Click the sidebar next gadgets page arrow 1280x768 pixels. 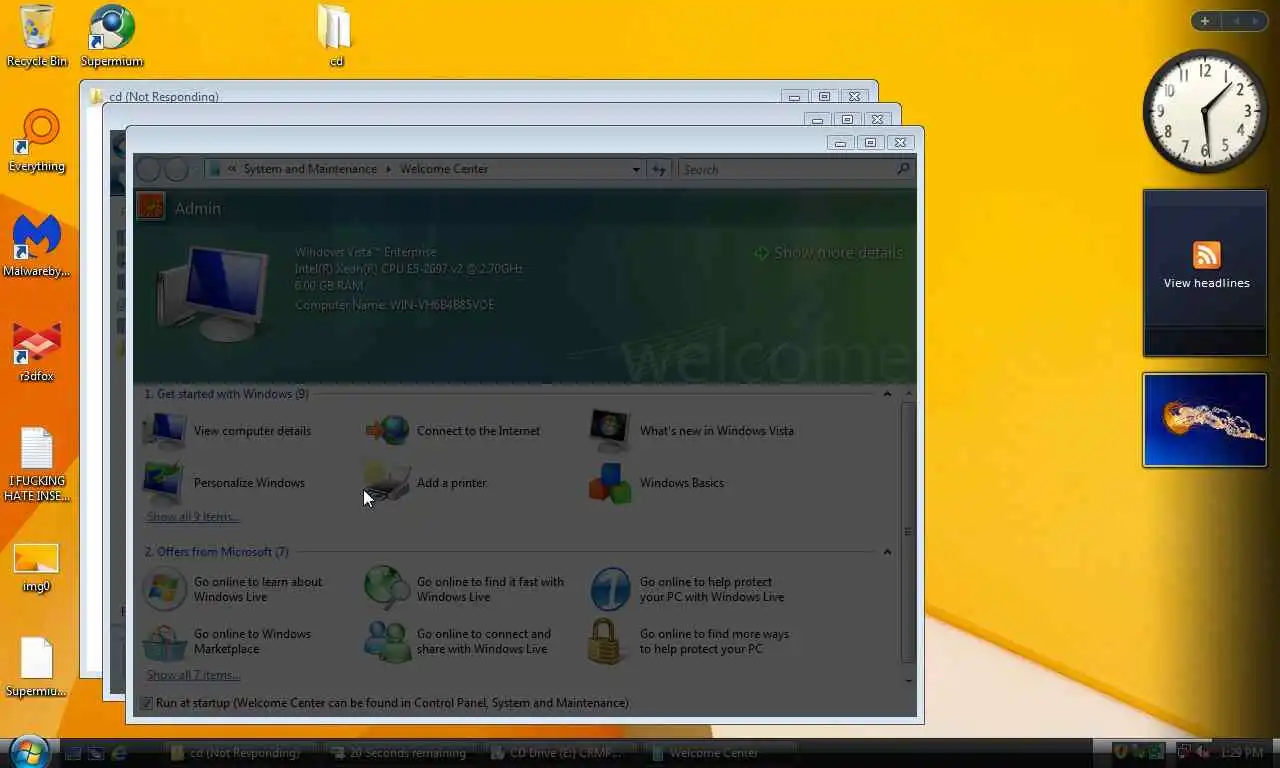click(x=1256, y=21)
